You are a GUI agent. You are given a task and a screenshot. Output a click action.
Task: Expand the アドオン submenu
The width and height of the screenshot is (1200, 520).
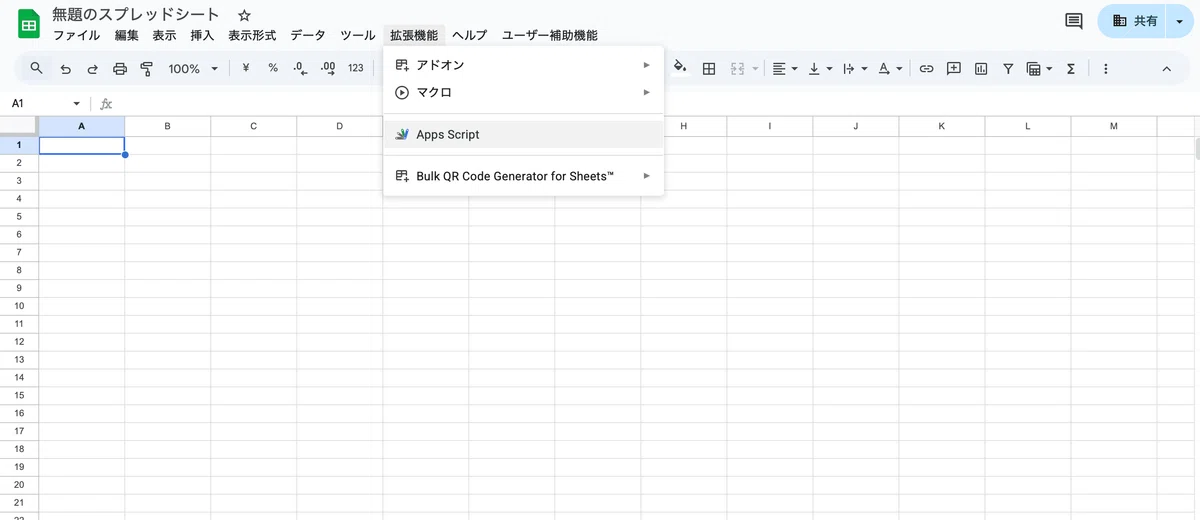coord(523,65)
